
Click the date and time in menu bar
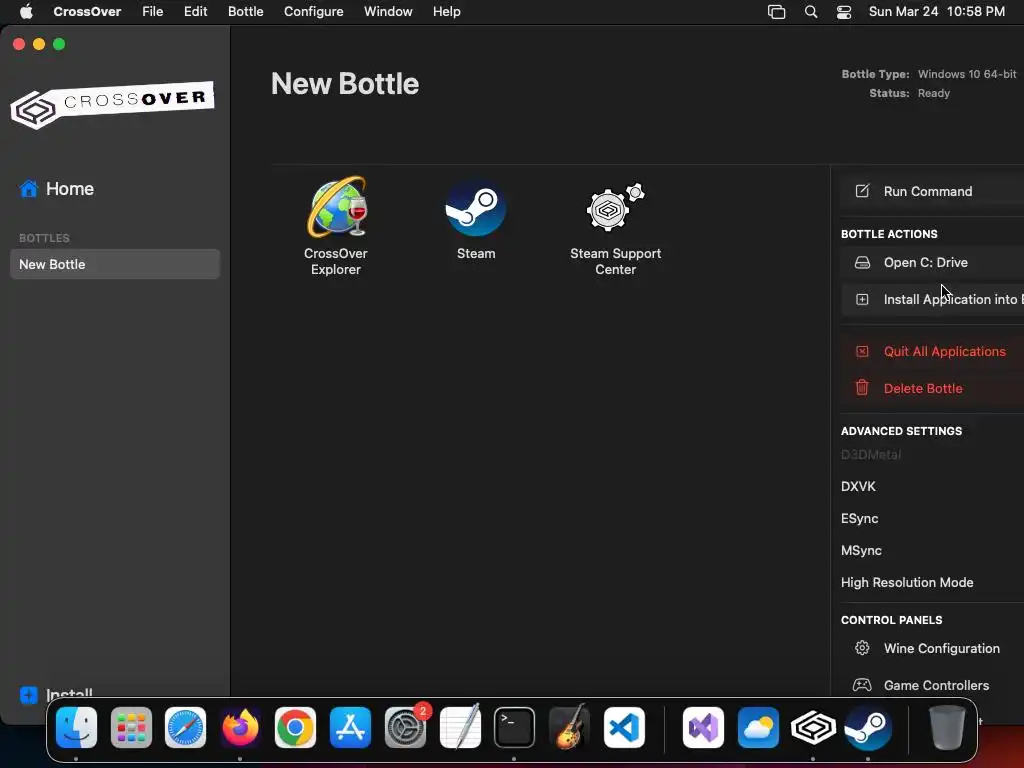pos(936,12)
